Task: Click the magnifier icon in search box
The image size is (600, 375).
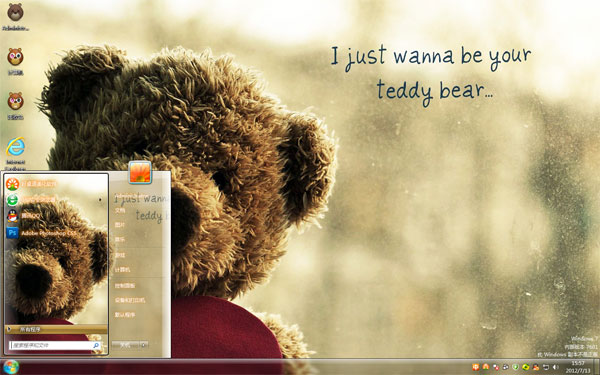Action: [96, 346]
